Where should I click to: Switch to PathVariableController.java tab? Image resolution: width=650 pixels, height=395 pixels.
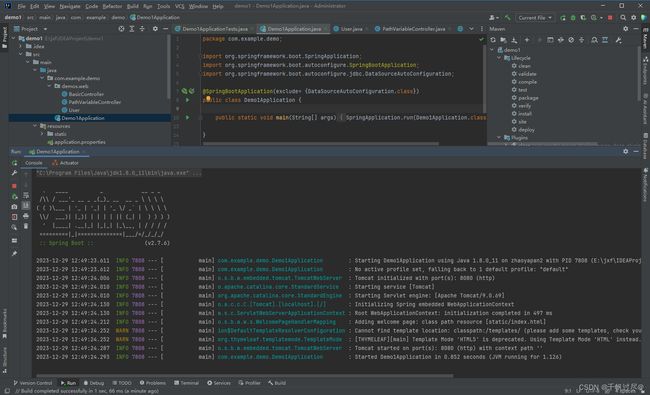point(413,29)
